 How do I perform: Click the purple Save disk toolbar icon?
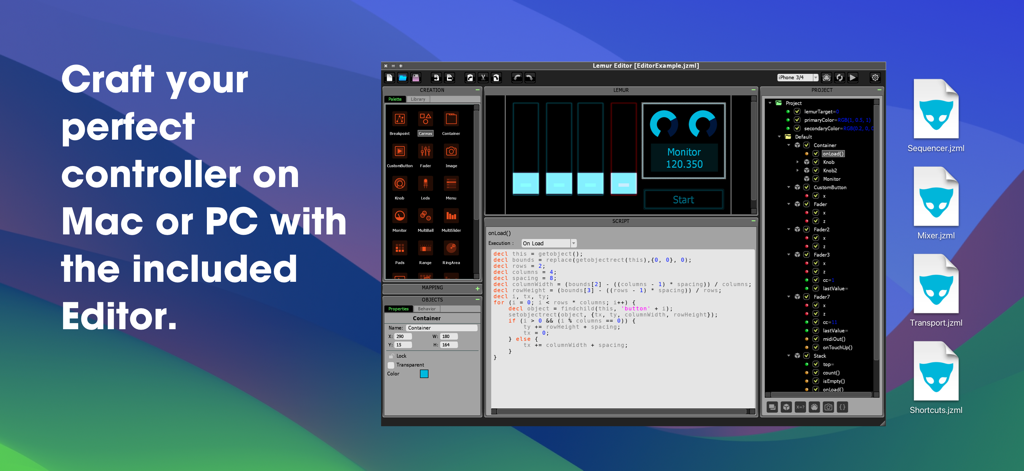coord(415,77)
